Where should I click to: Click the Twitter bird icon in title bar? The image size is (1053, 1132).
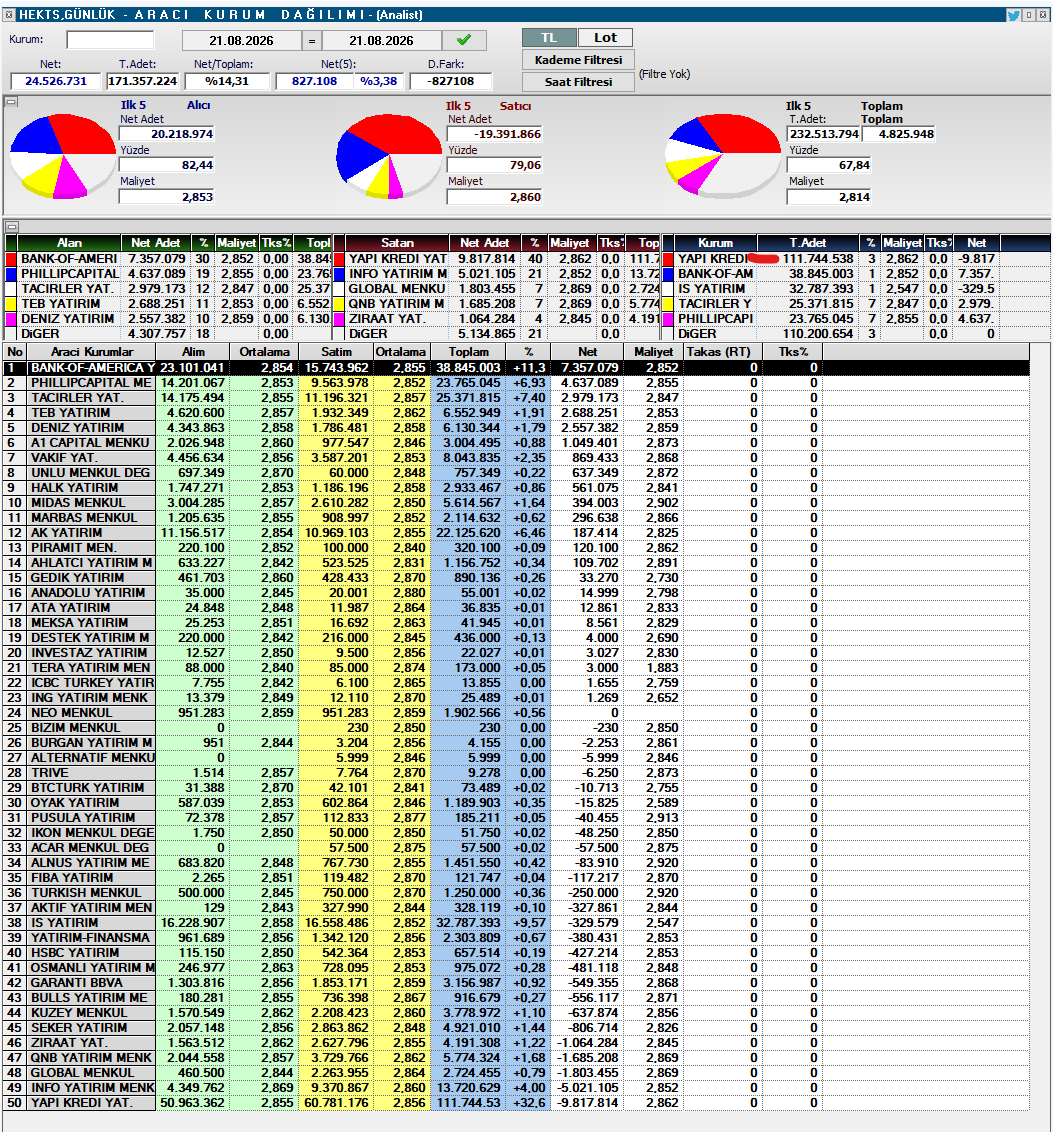[1013, 14]
